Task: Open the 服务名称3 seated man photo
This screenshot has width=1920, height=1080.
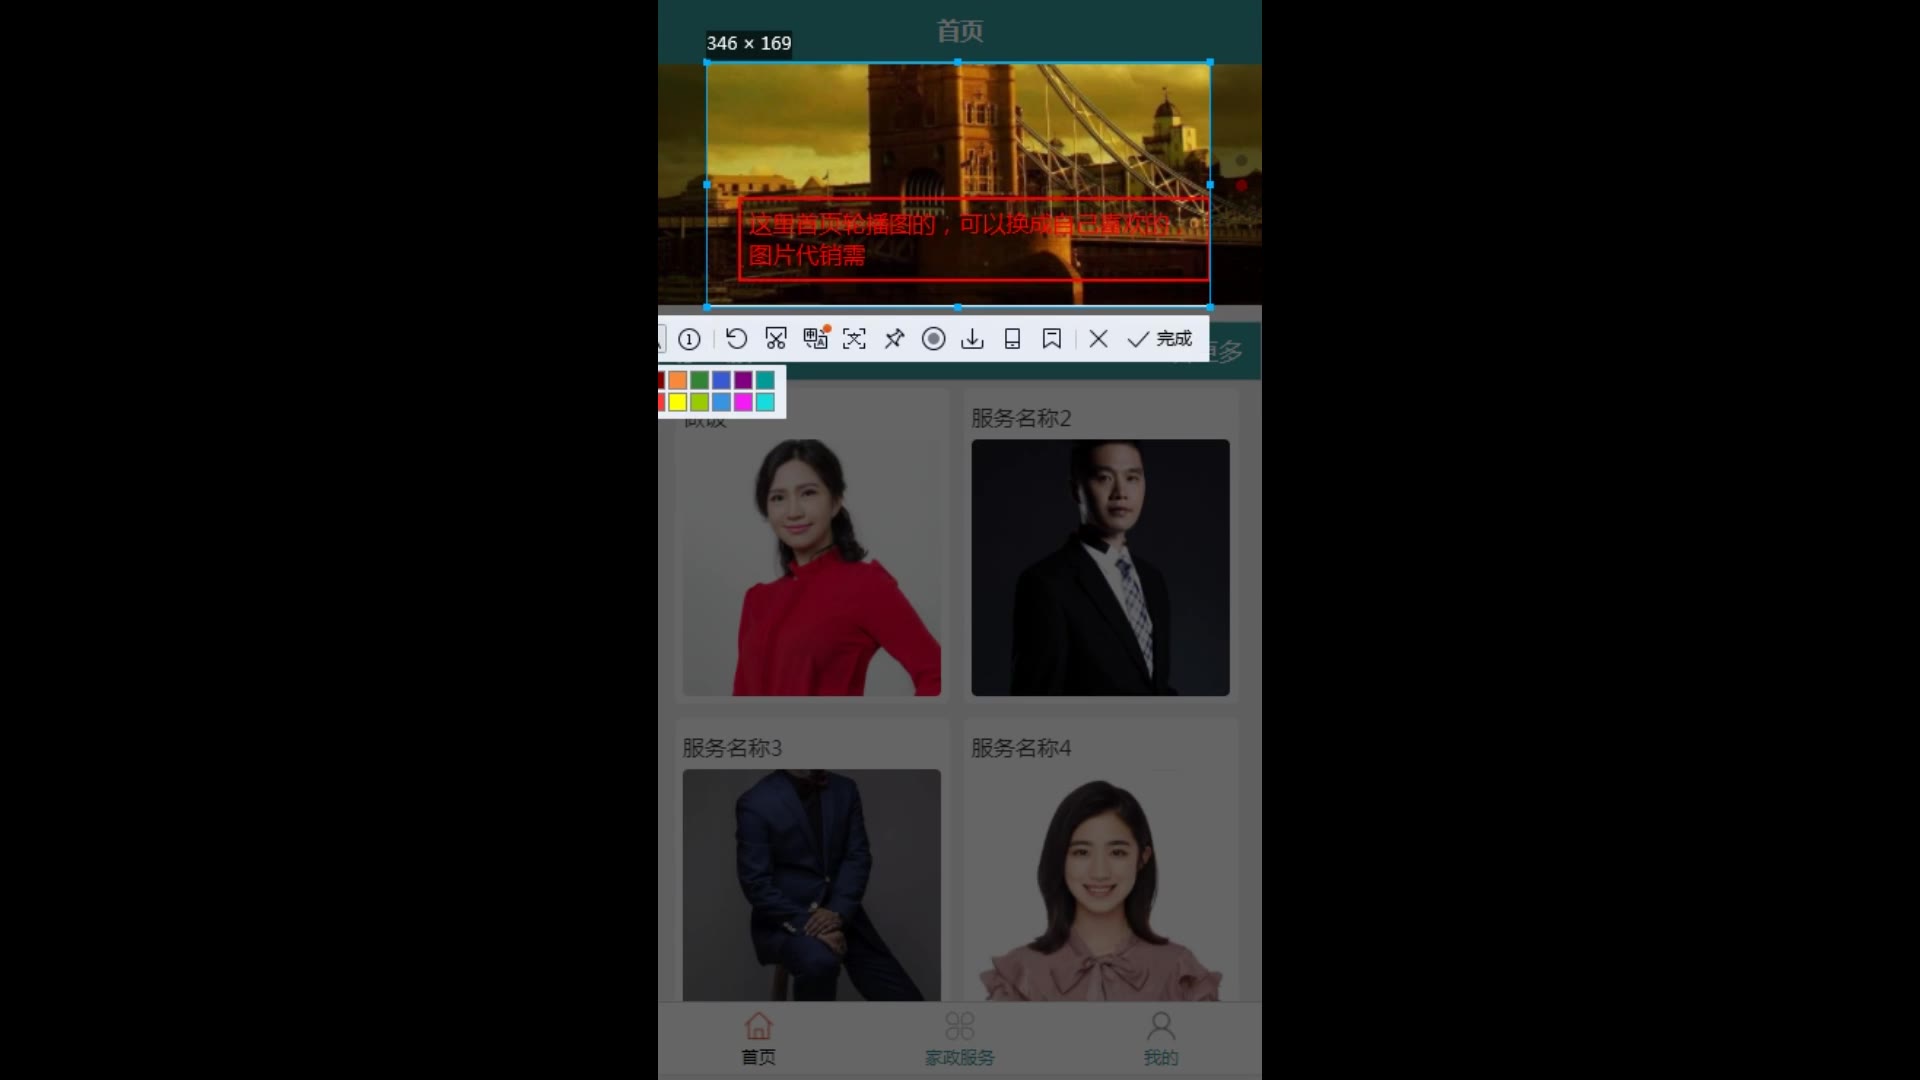Action: pyautogui.click(x=811, y=885)
